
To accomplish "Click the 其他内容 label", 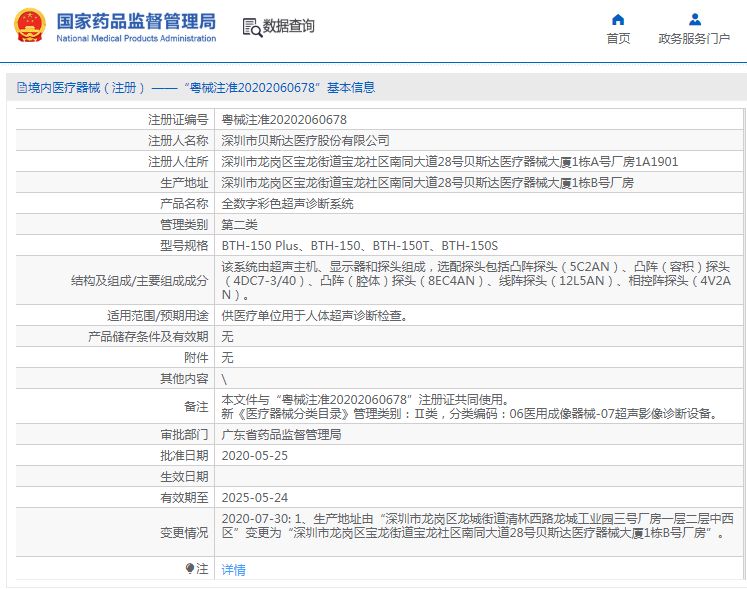I will [x=184, y=378].
